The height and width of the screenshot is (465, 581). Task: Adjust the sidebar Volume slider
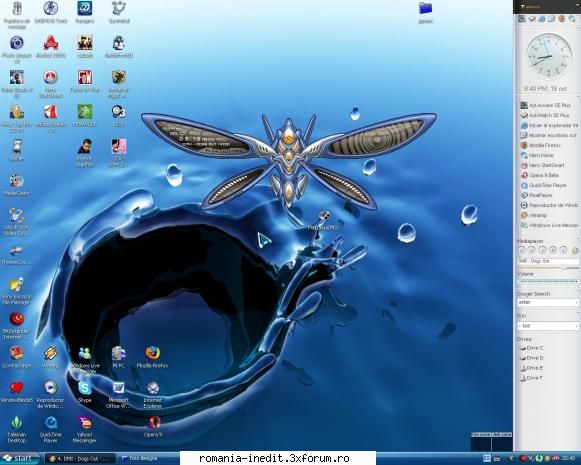[x=548, y=282]
